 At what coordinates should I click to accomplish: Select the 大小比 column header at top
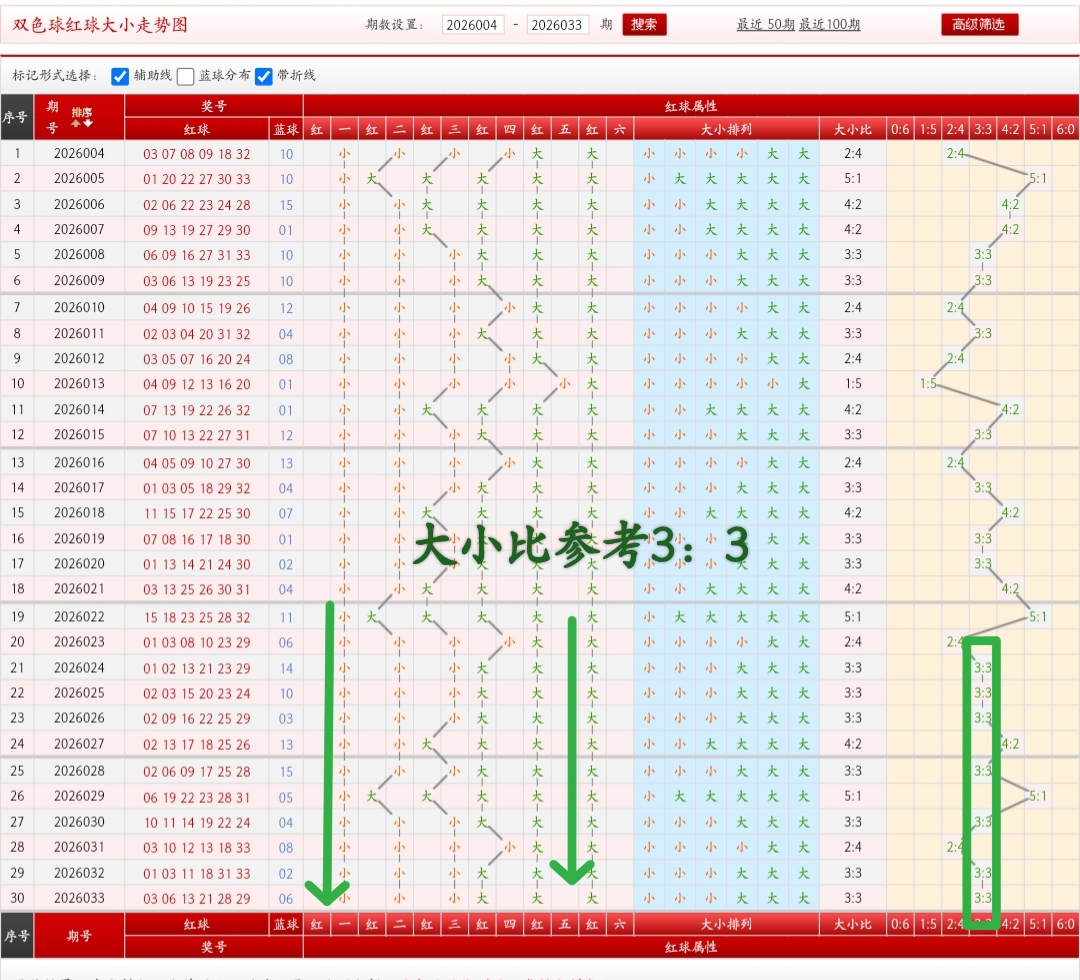point(853,129)
